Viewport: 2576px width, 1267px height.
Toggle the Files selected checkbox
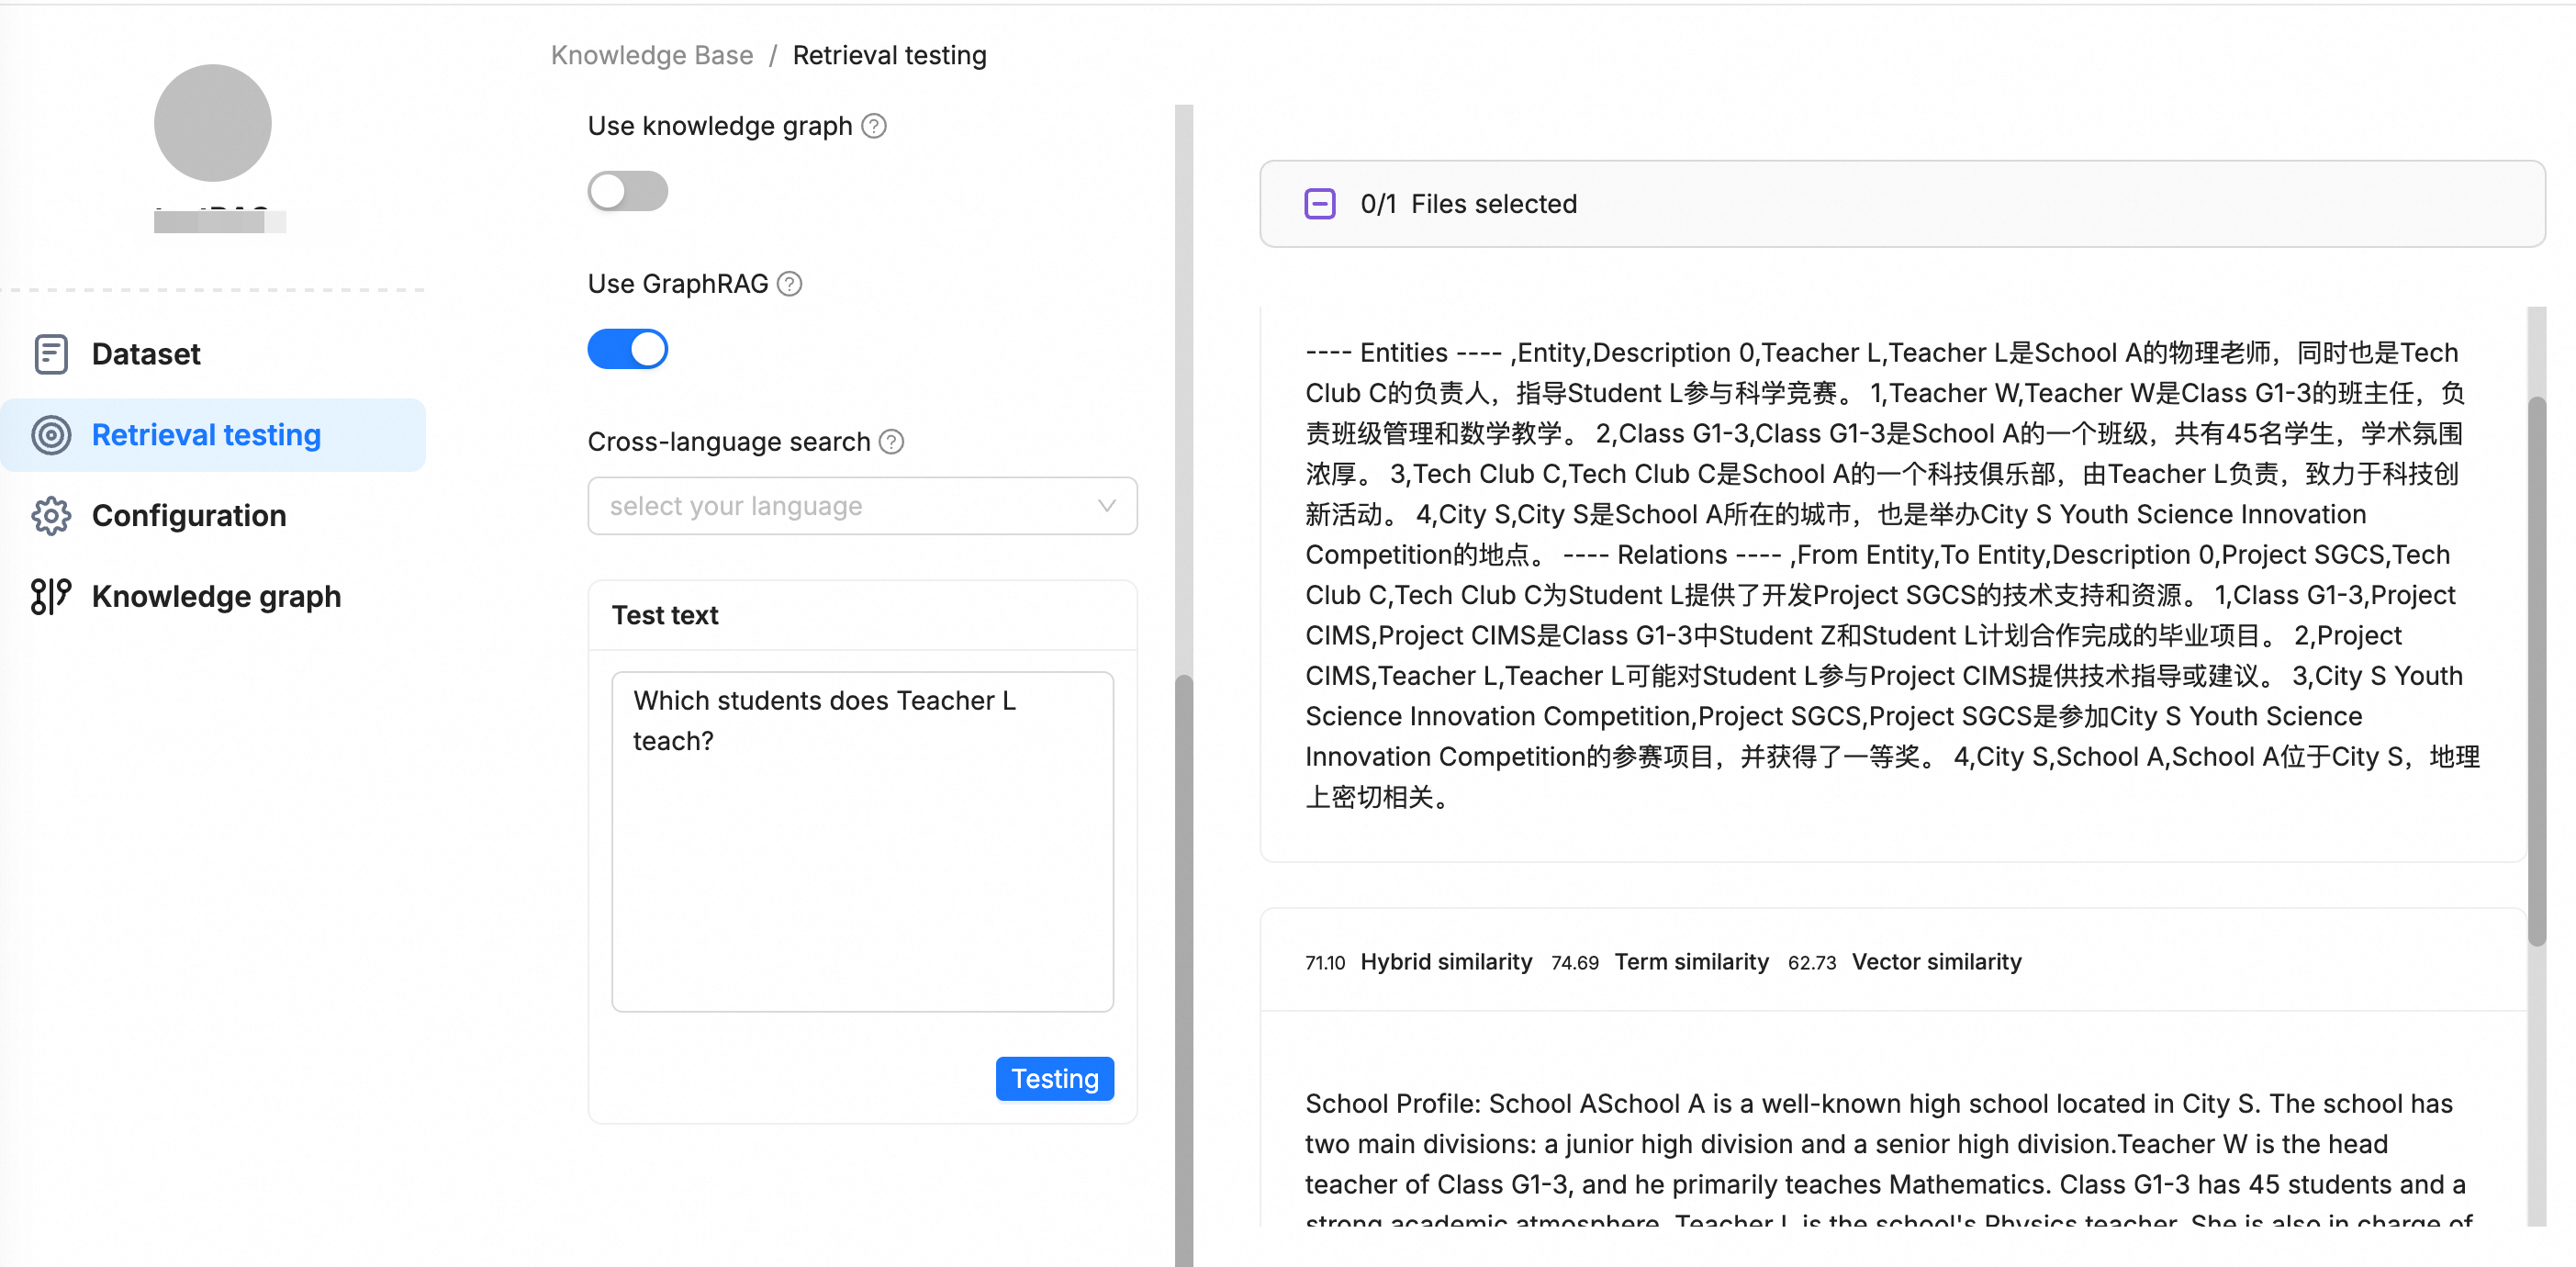(1319, 204)
